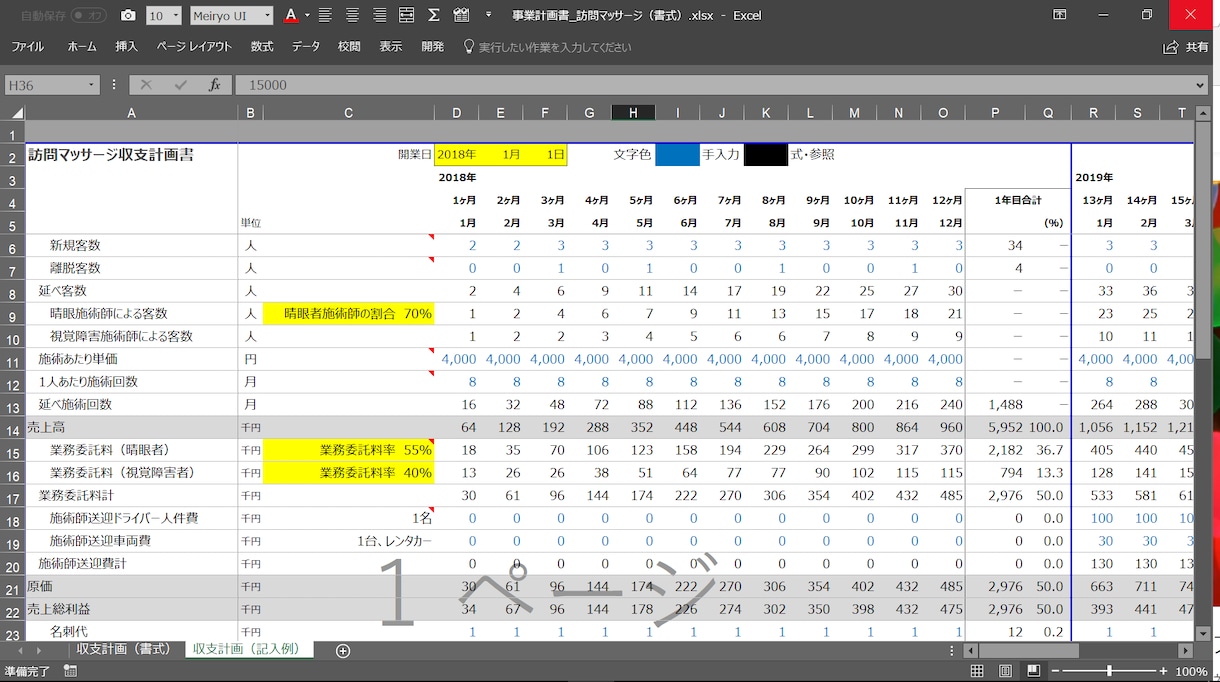Center align text in quick access toolbar
This screenshot has width=1220, height=682.
coord(352,15)
